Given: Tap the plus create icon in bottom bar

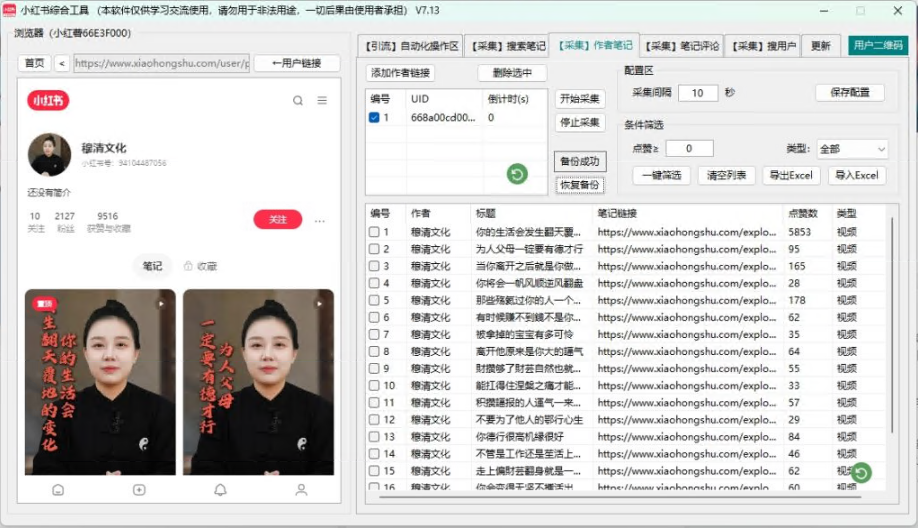Looking at the screenshot, I should coord(139,490).
